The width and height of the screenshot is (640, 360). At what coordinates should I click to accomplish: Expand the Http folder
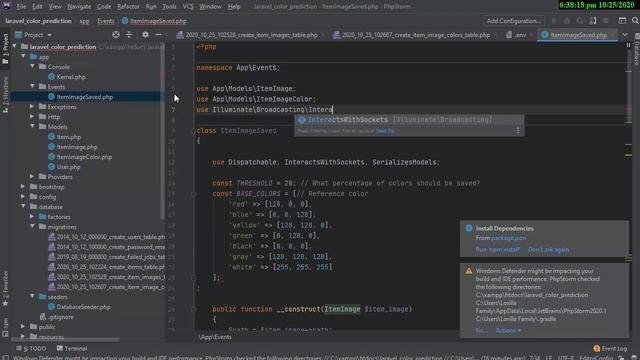32,117
